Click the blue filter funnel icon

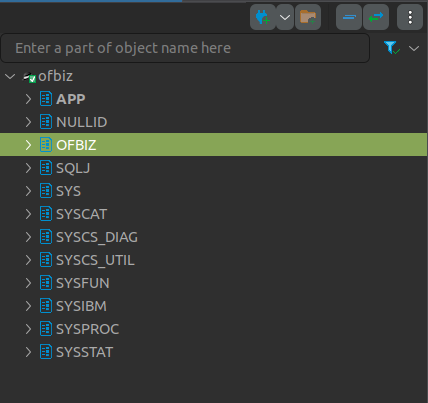click(391, 48)
